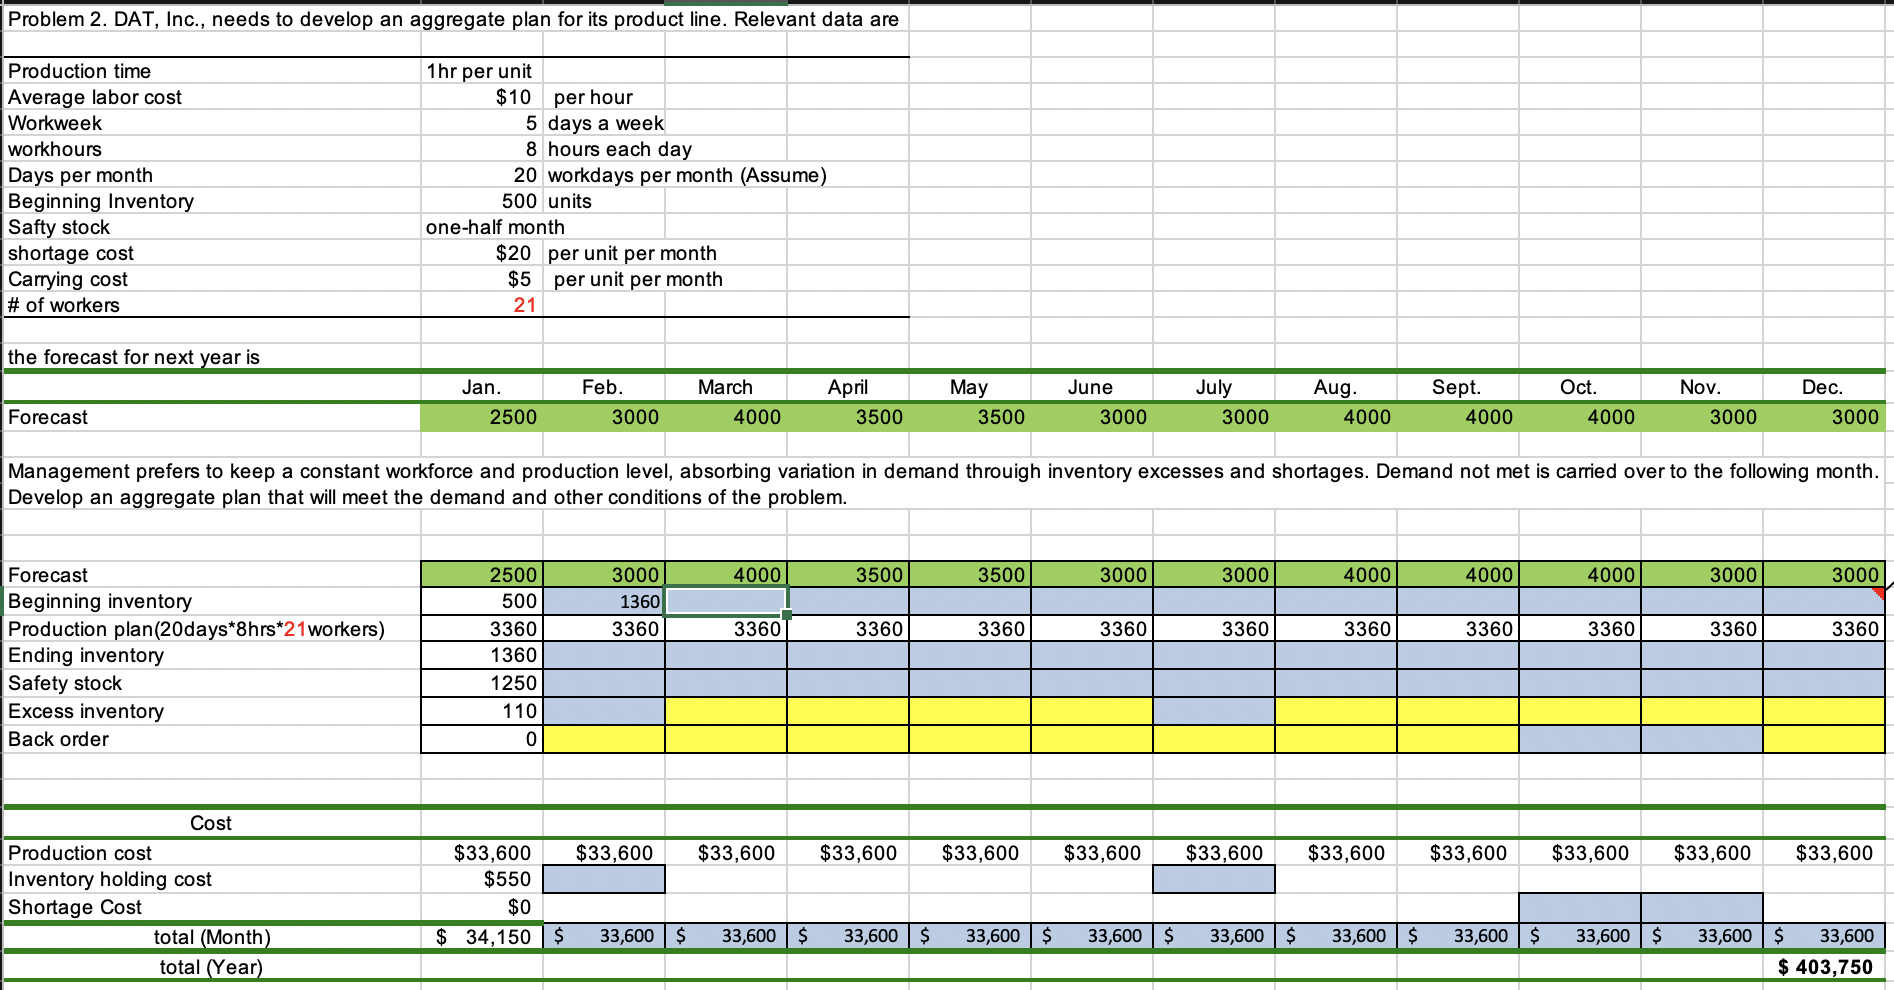Image resolution: width=1894 pixels, height=990 pixels.
Task: Click the Jan Ending inventory cell showing 1360
Action: (482, 655)
